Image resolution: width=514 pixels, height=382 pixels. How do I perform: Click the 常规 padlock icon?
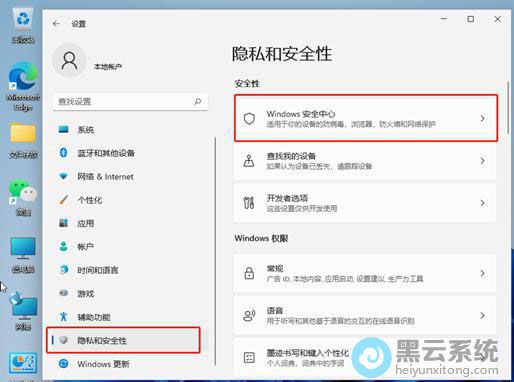249,273
